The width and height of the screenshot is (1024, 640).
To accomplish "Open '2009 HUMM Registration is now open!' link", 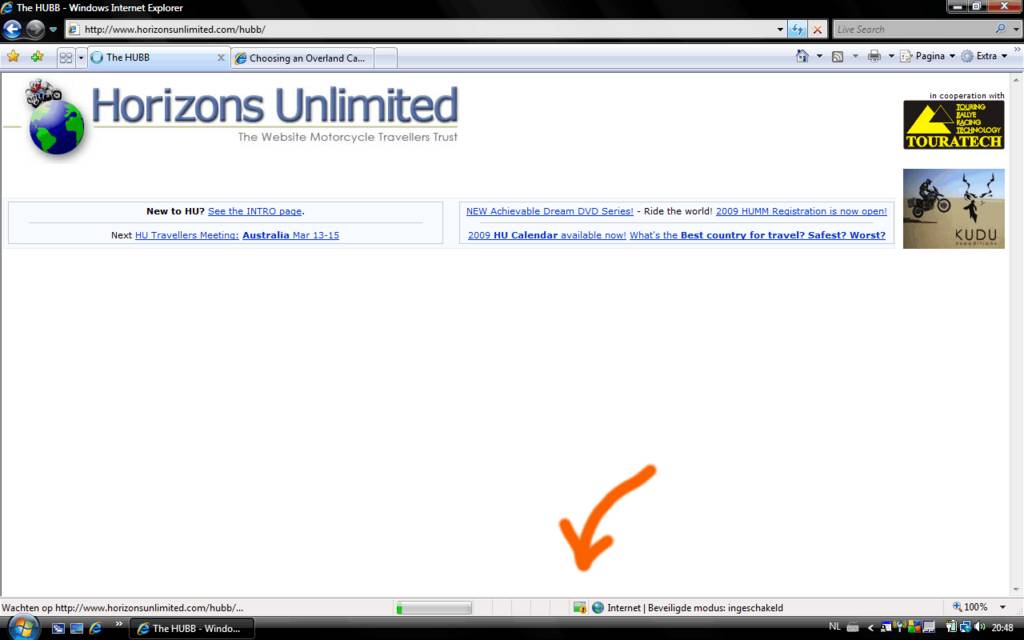I will 801,211.
